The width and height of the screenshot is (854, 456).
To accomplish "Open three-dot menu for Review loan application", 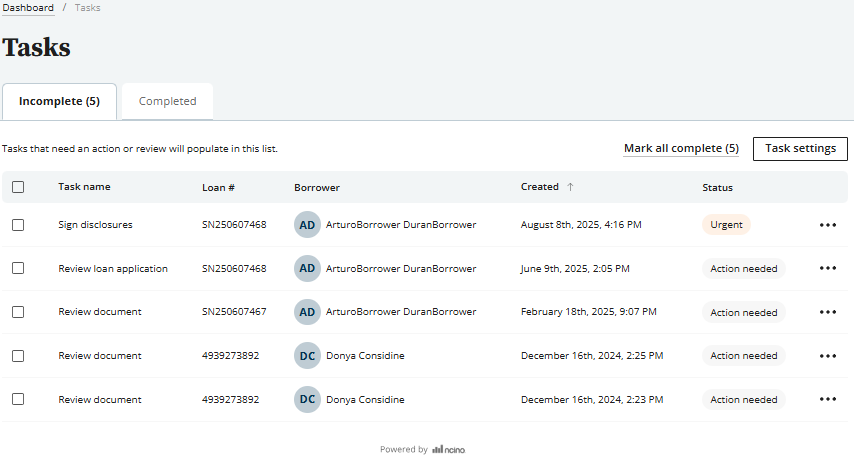I will click(x=827, y=268).
